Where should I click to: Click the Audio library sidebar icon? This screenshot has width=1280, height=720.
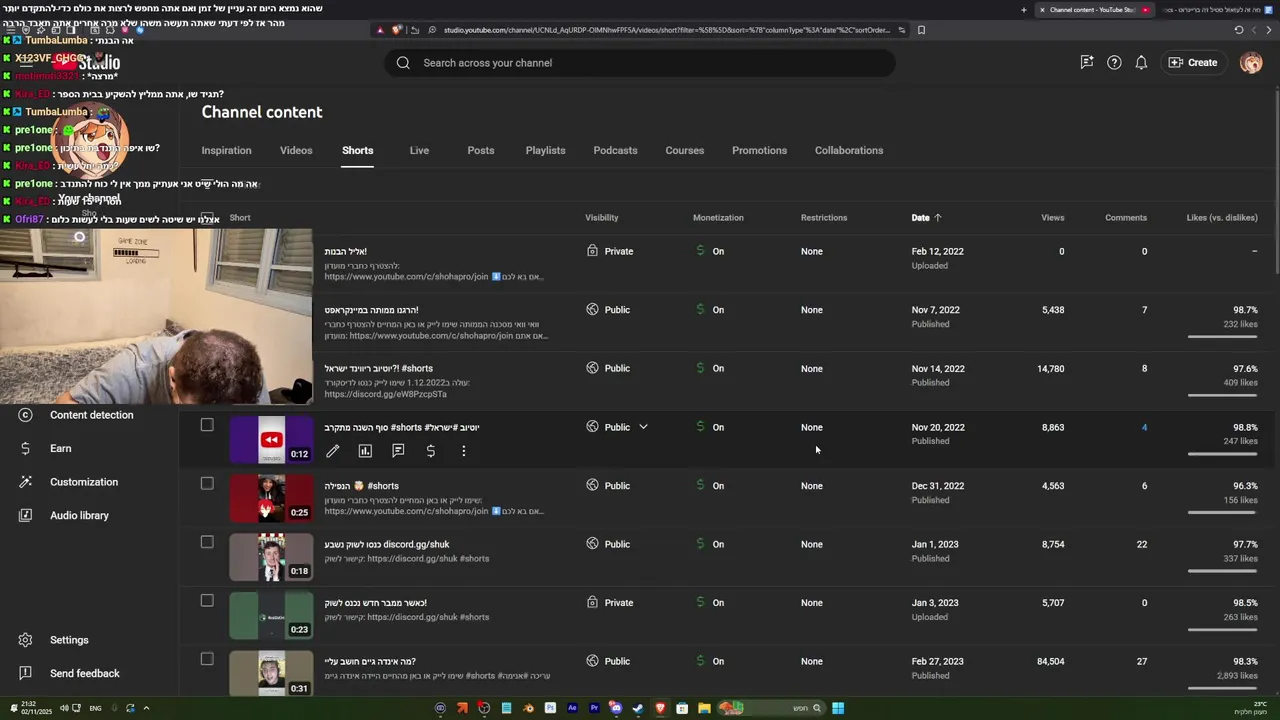pyautogui.click(x=25, y=515)
